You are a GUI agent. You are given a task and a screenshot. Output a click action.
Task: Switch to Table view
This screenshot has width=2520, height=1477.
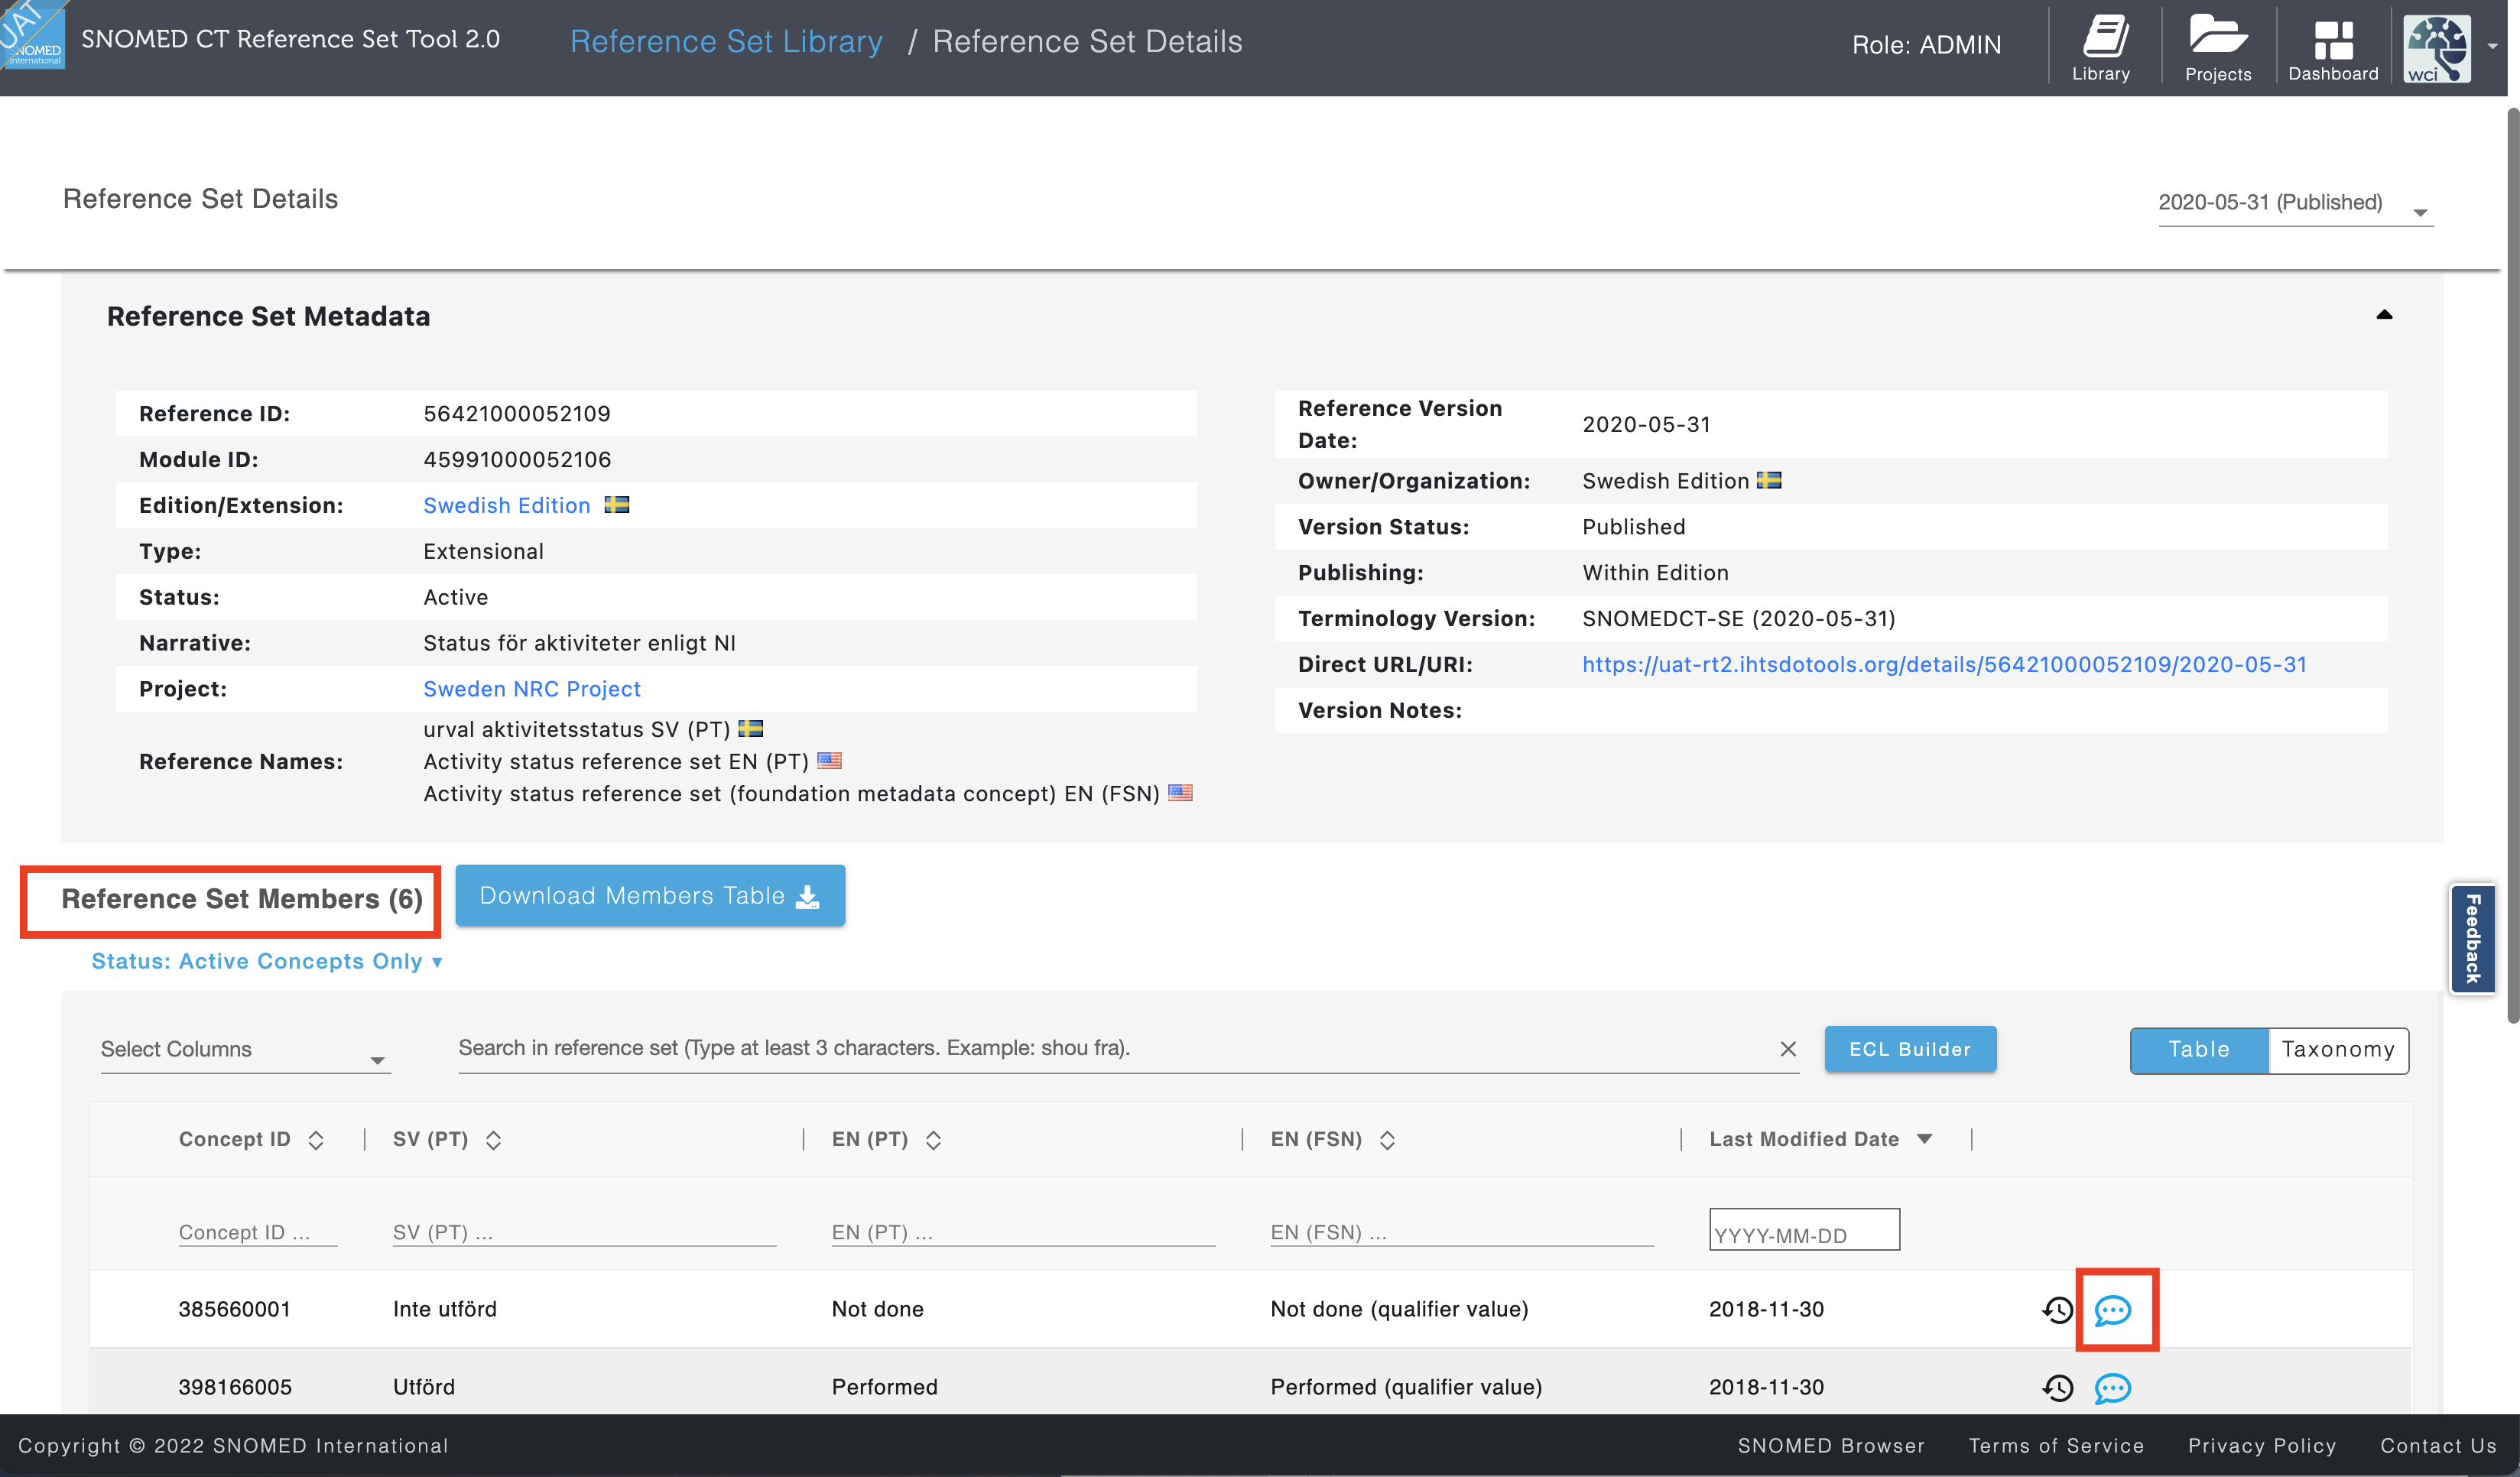pos(2199,1050)
